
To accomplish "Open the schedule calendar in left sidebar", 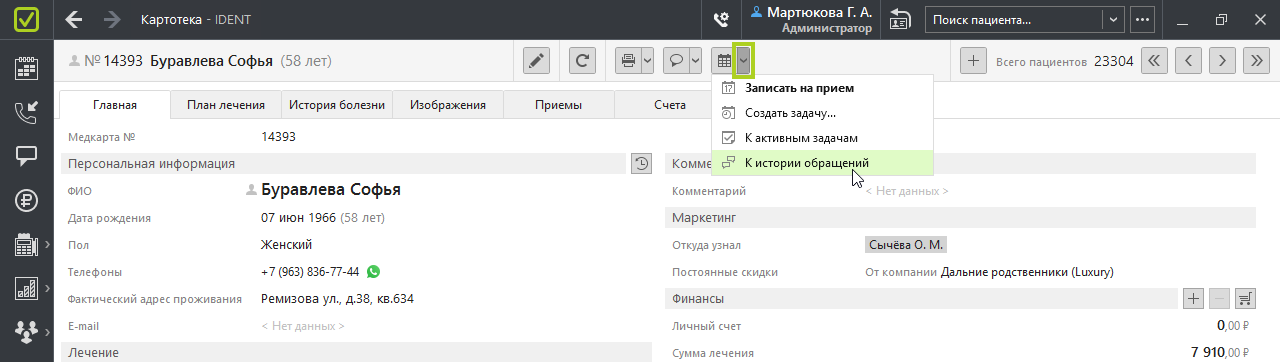I will pos(27,69).
